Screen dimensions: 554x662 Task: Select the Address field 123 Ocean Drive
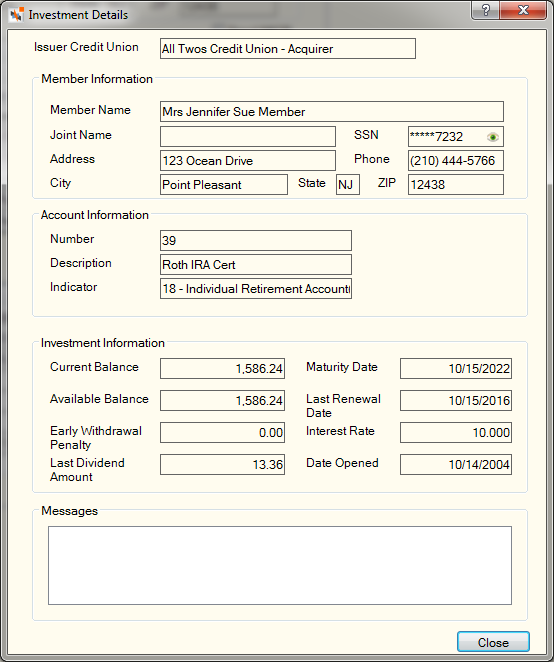[x=247, y=160]
